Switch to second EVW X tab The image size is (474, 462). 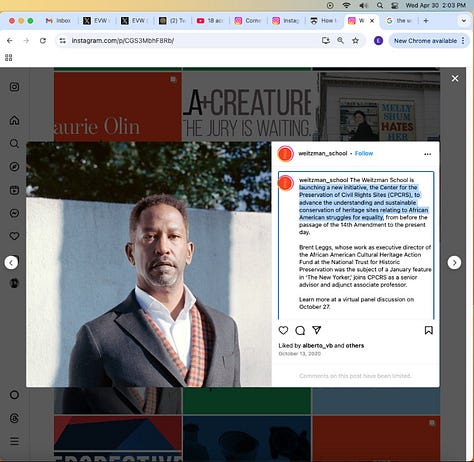click(x=135, y=21)
